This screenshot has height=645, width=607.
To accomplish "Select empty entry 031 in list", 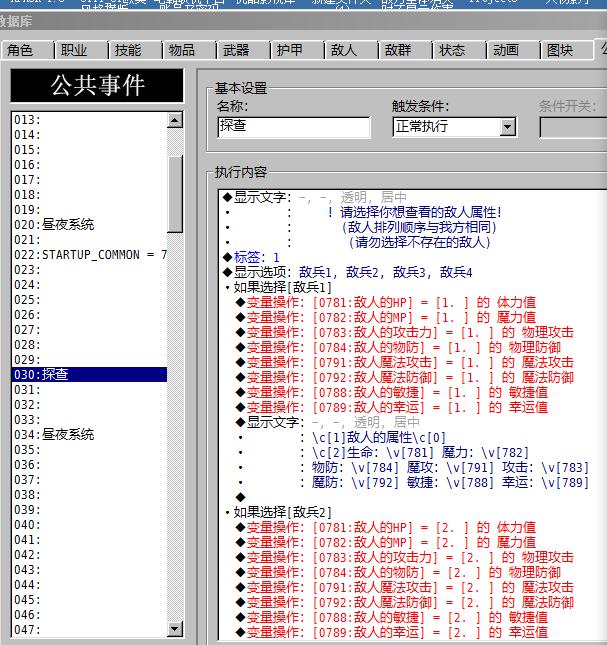I will (89, 390).
